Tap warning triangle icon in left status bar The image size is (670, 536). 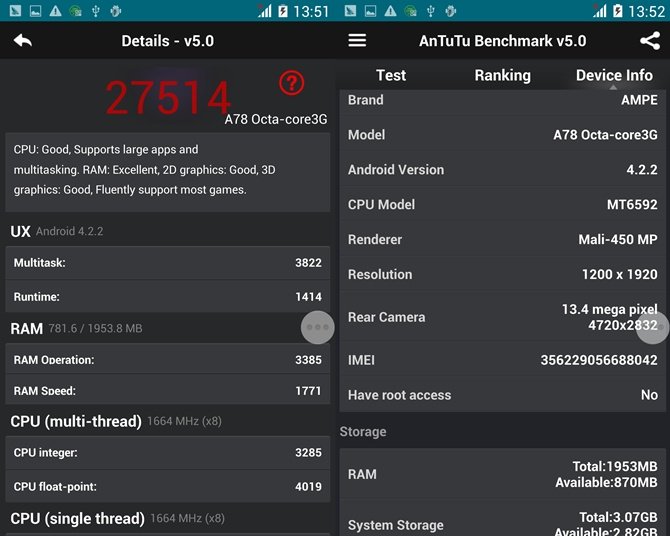tap(55, 11)
